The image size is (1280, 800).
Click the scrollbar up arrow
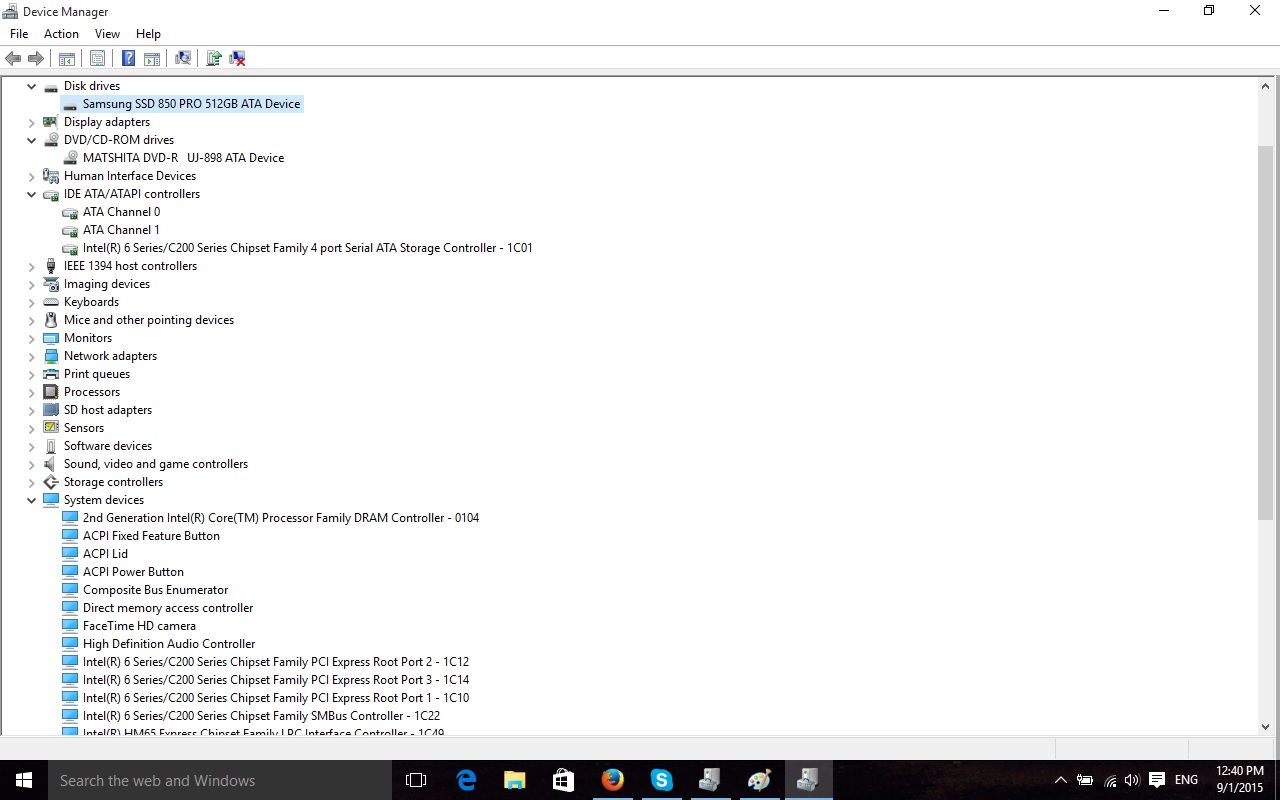pyautogui.click(x=1265, y=87)
